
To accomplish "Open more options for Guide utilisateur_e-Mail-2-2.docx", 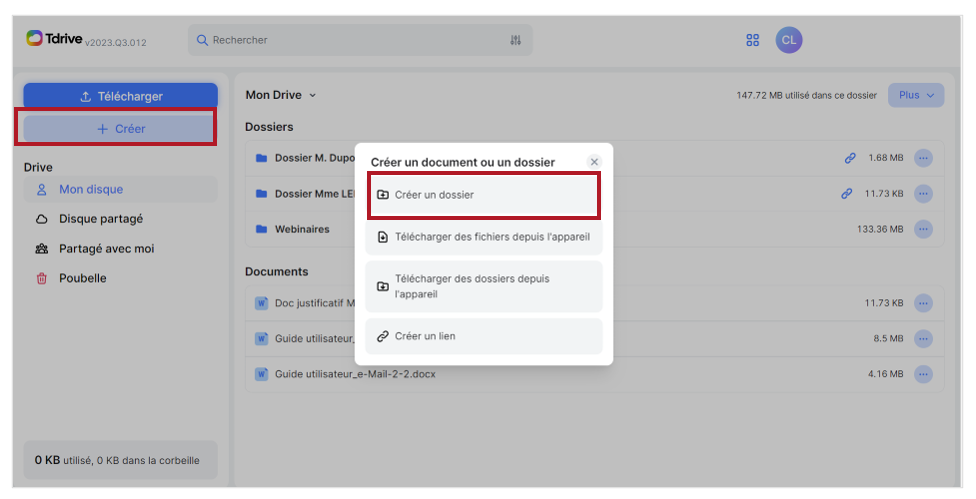I will [x=923, y=374].
